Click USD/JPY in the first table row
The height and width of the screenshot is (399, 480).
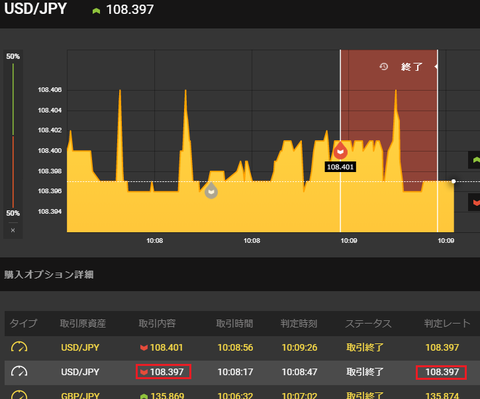coord(80,348)
